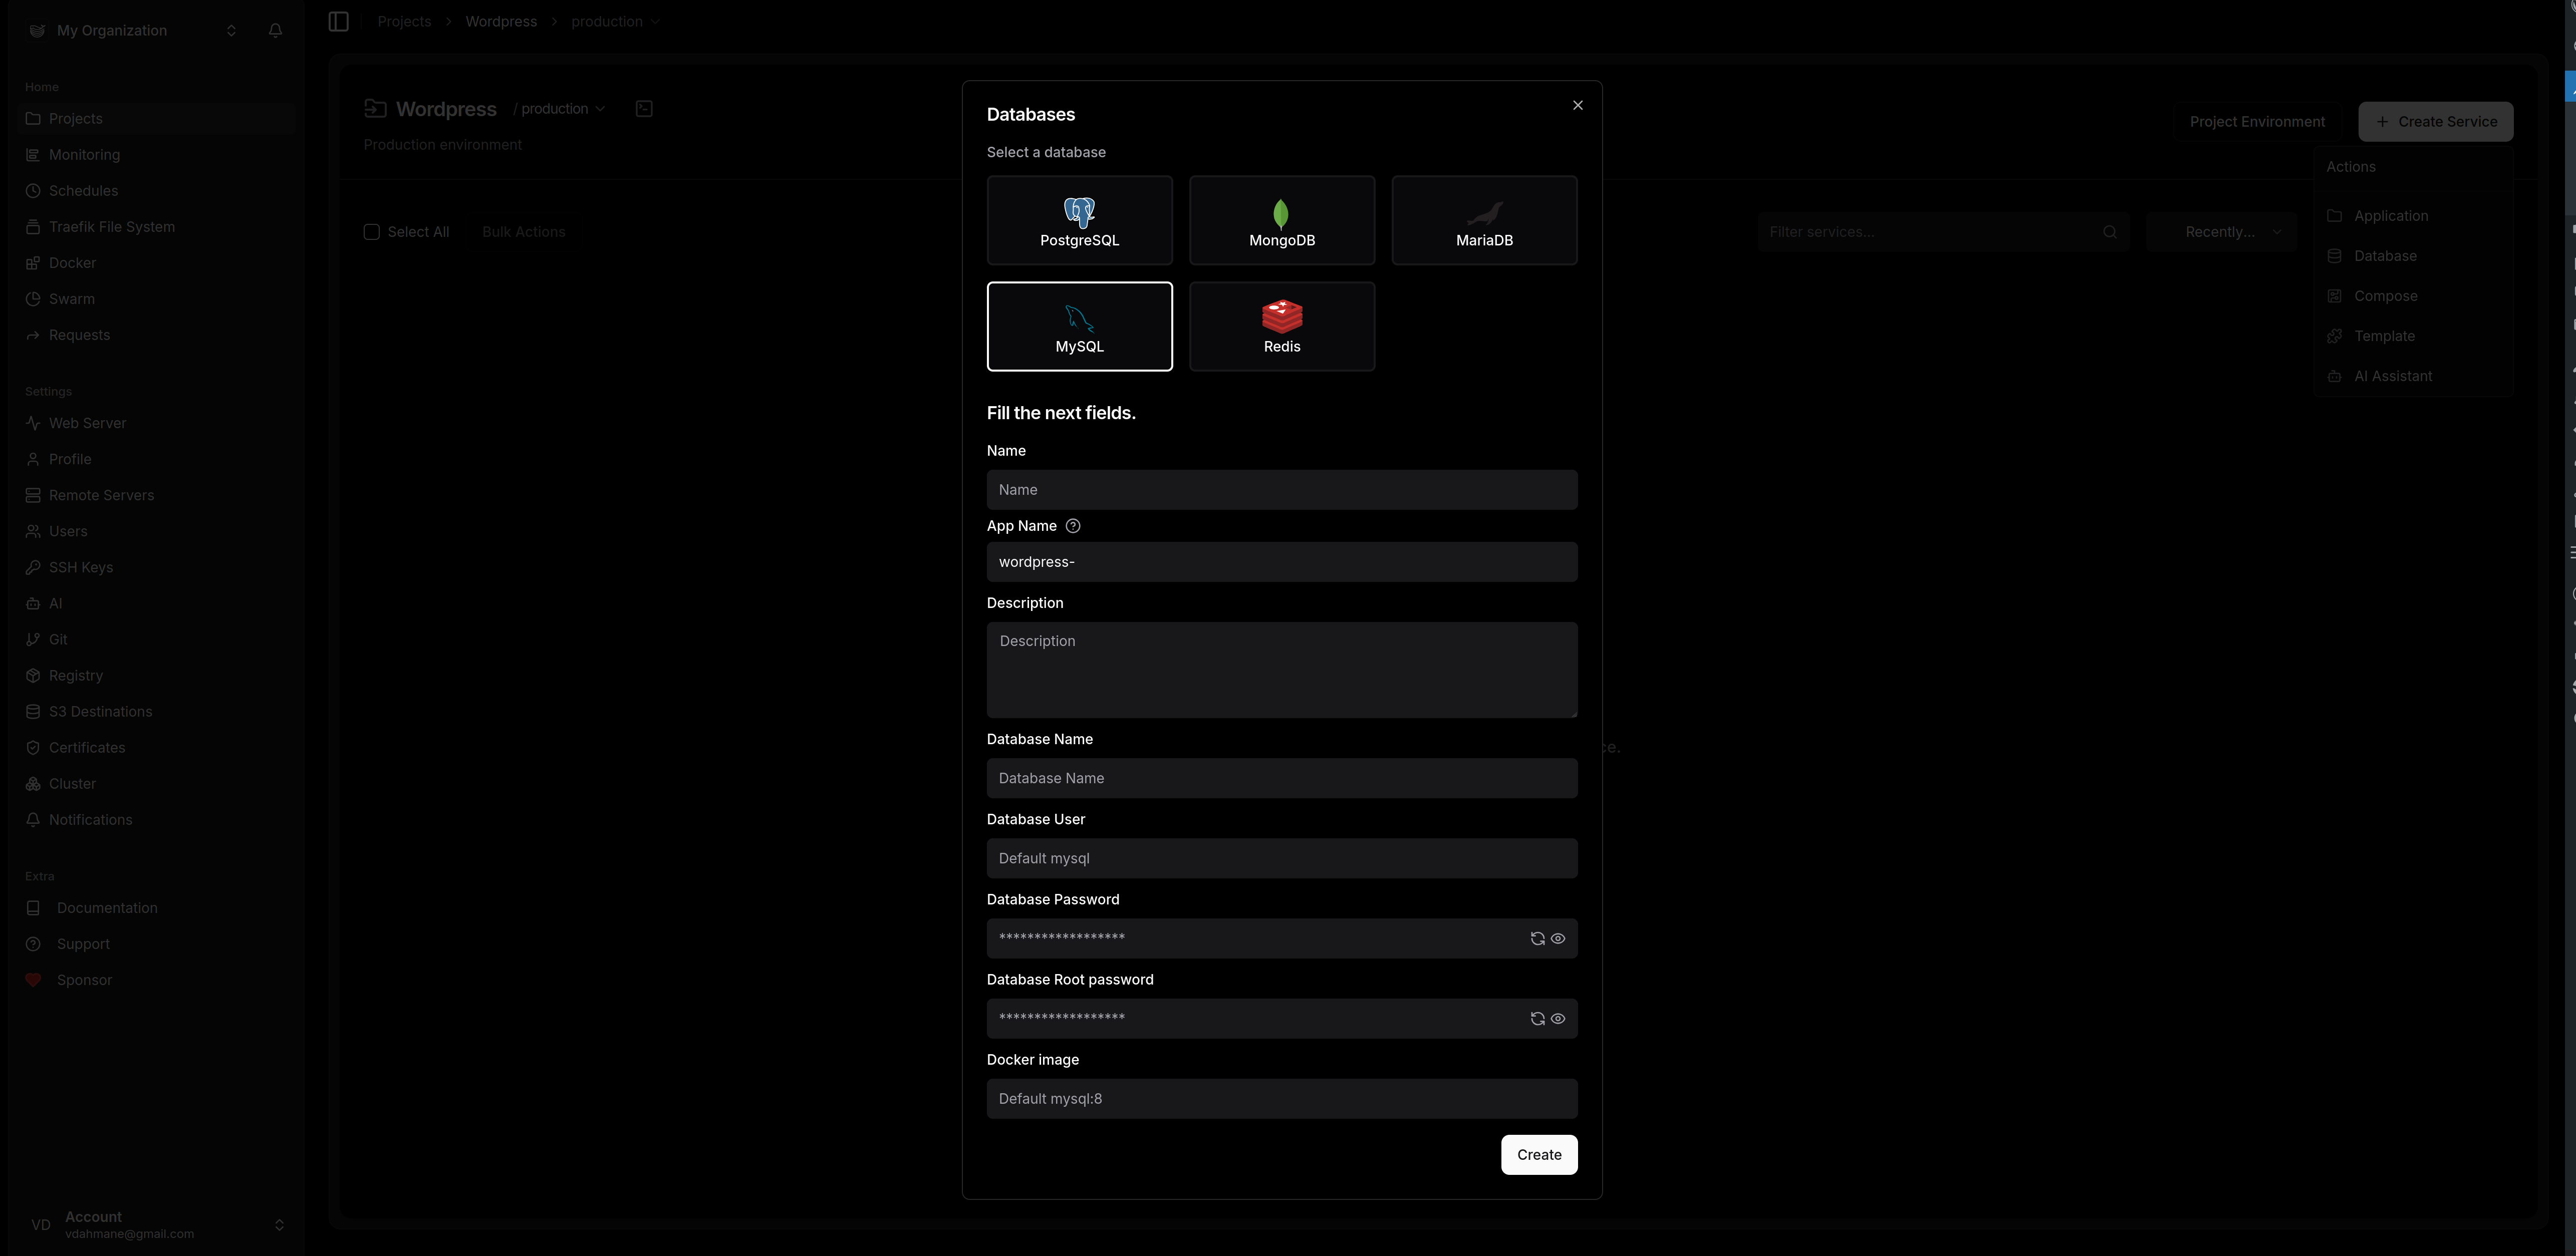Focus the Docker image input field
Viewport: 2576px width, 1256px height.
[x=1281, y=1098]
